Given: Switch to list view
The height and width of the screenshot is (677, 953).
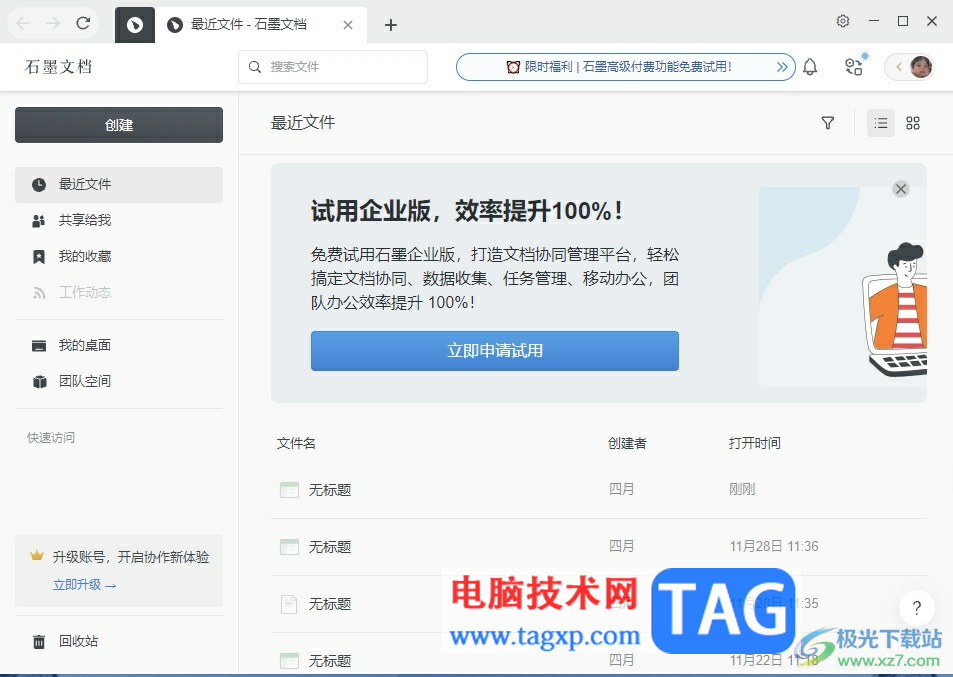Looking at the screenshot, I should coord(881,123).
